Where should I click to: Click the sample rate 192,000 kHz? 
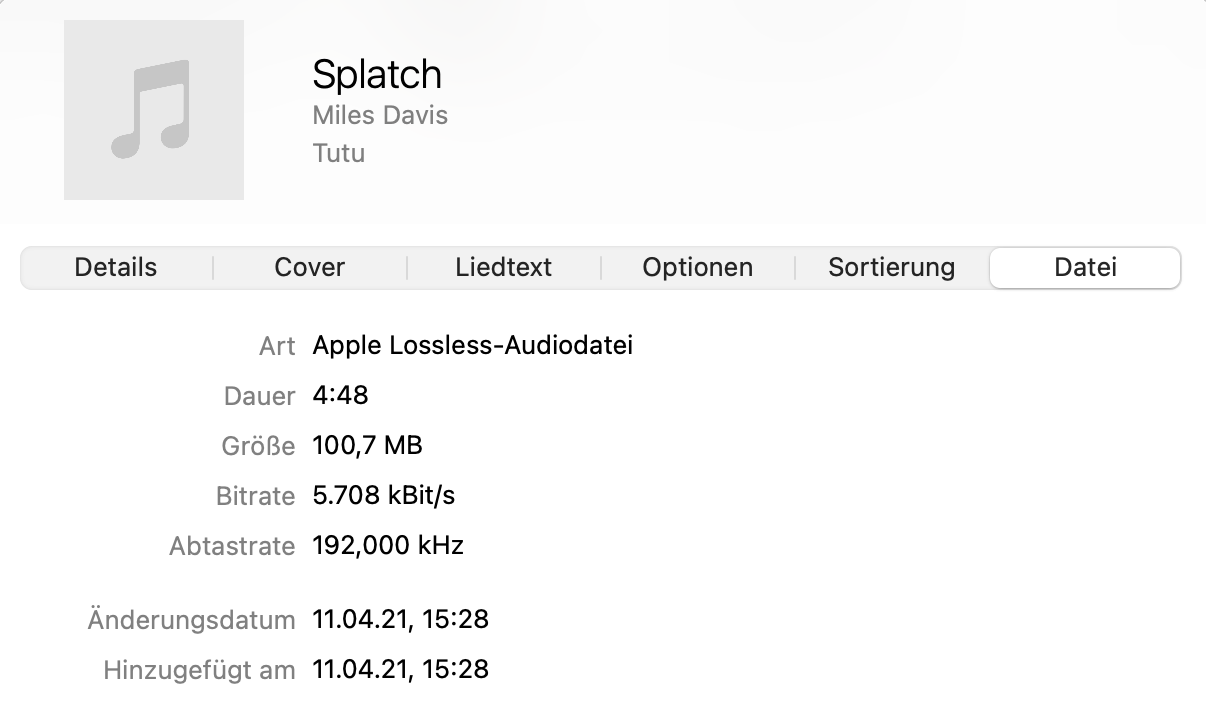tap(388, 545)
